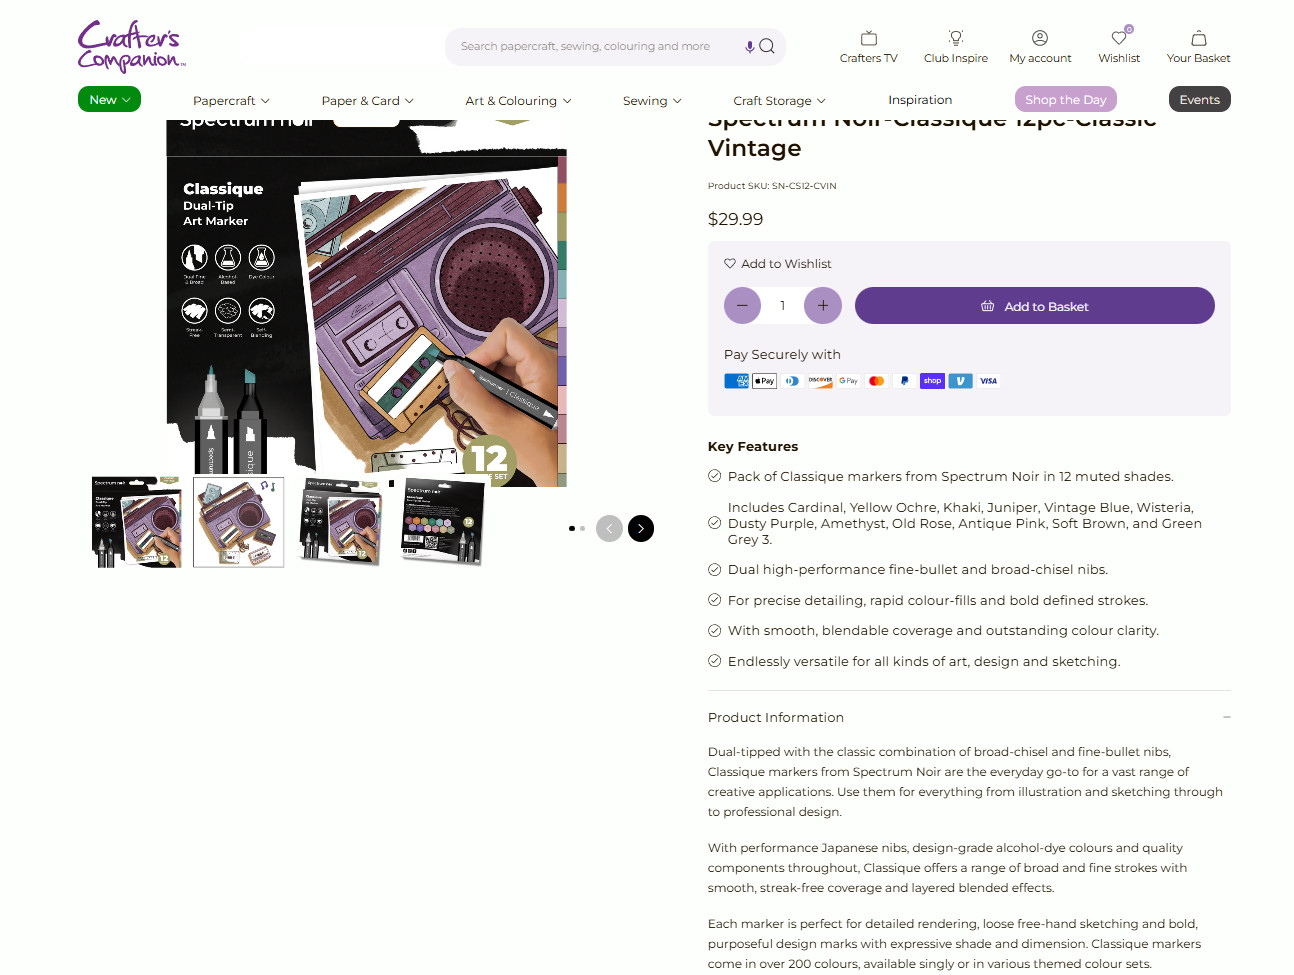
Task: Expand the Papercraft menu dropdown
Action: tap(231, 101)
